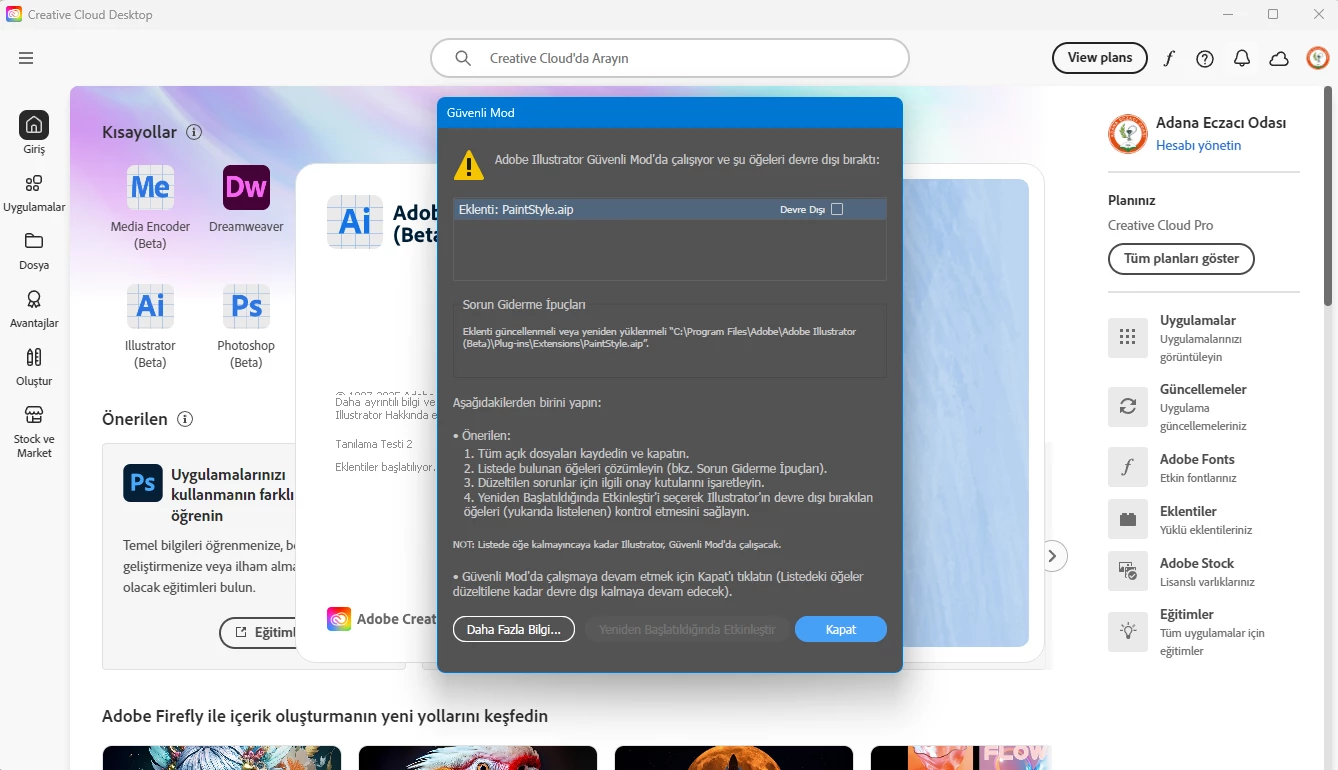Open the notifications bell icon

pyautogui.click(x=1242, y=58)
